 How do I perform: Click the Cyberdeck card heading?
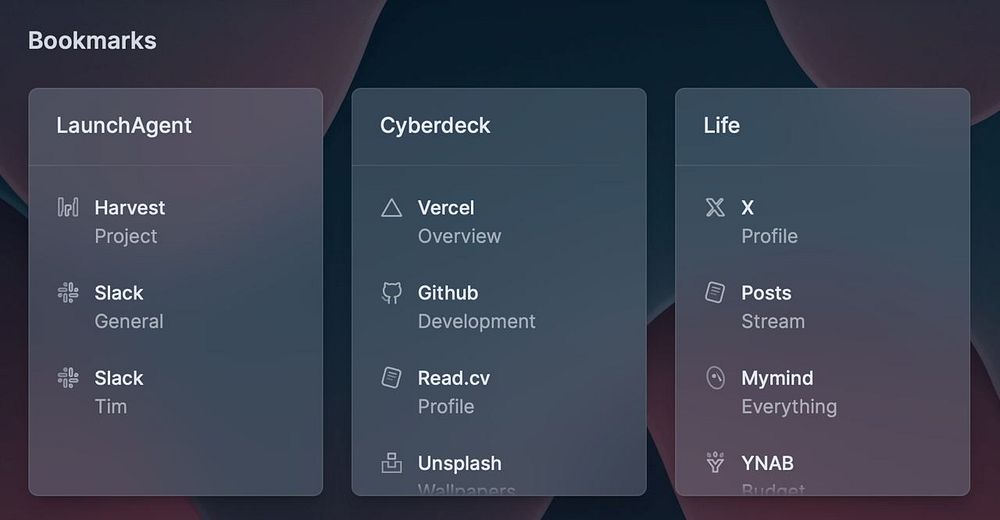pos(435,126)
